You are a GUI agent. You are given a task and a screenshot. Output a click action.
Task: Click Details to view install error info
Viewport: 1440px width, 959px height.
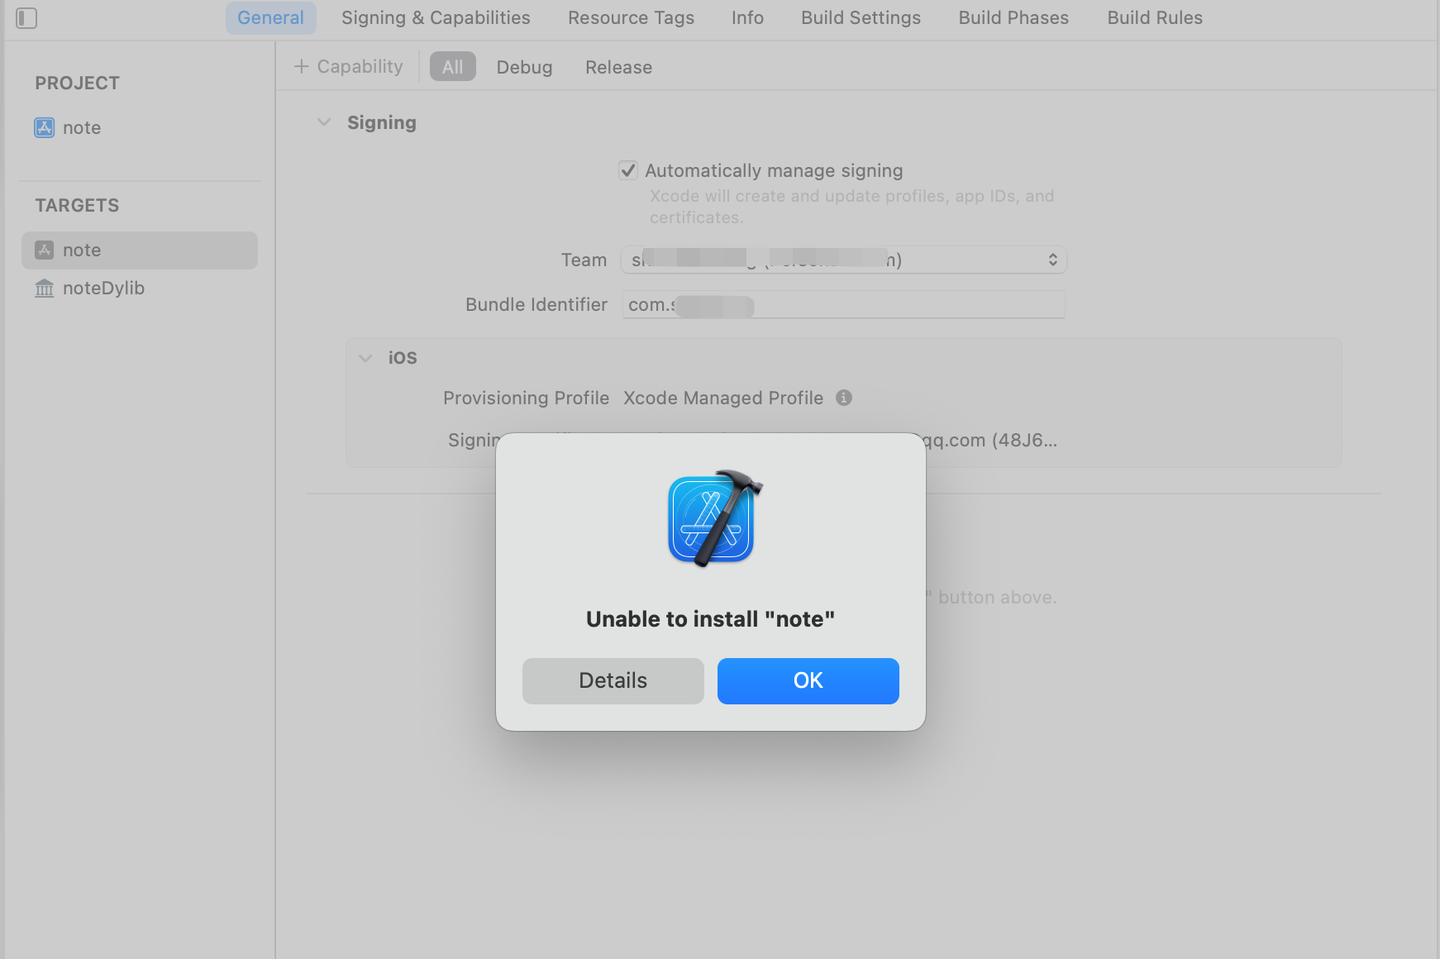pos(612,680)
